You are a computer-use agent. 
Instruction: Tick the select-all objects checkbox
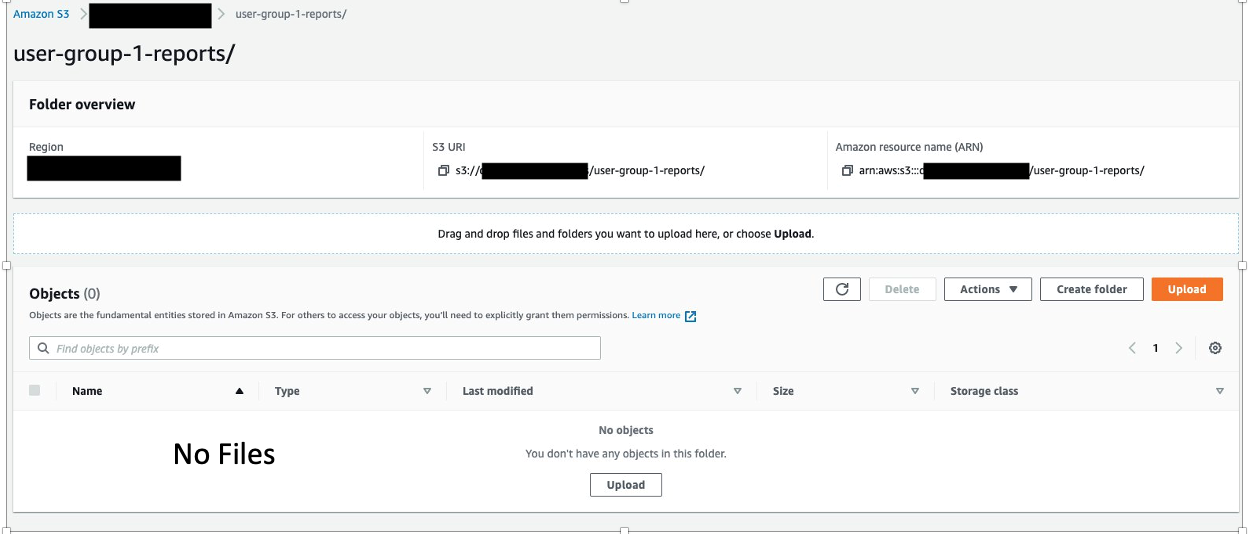pos(35,391)
